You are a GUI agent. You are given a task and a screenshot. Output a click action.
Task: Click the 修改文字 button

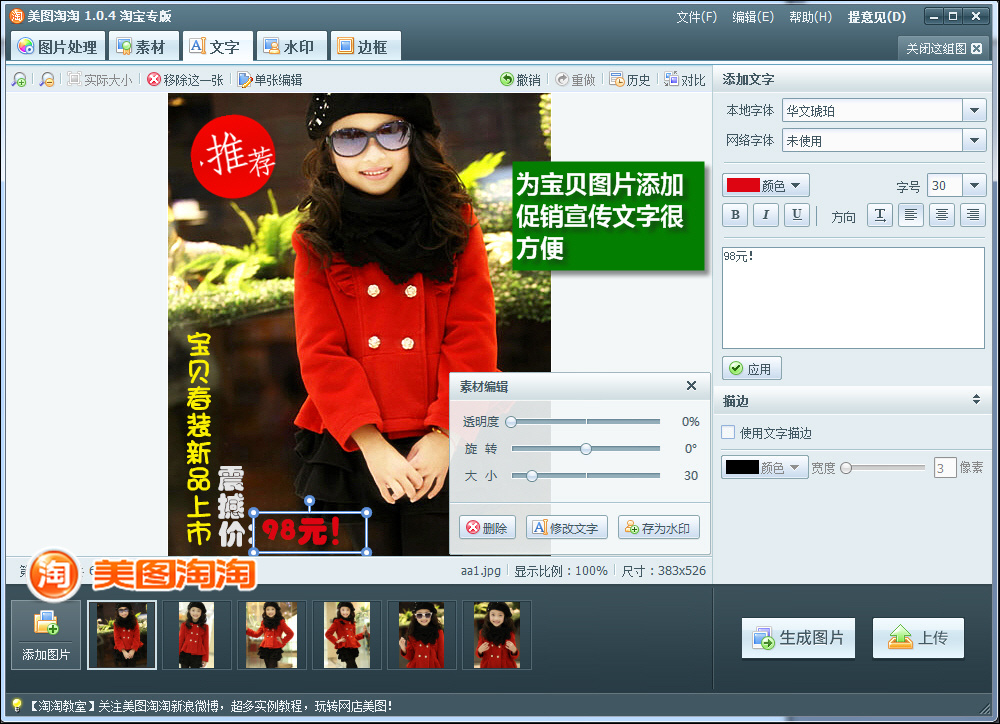[566, 528]
